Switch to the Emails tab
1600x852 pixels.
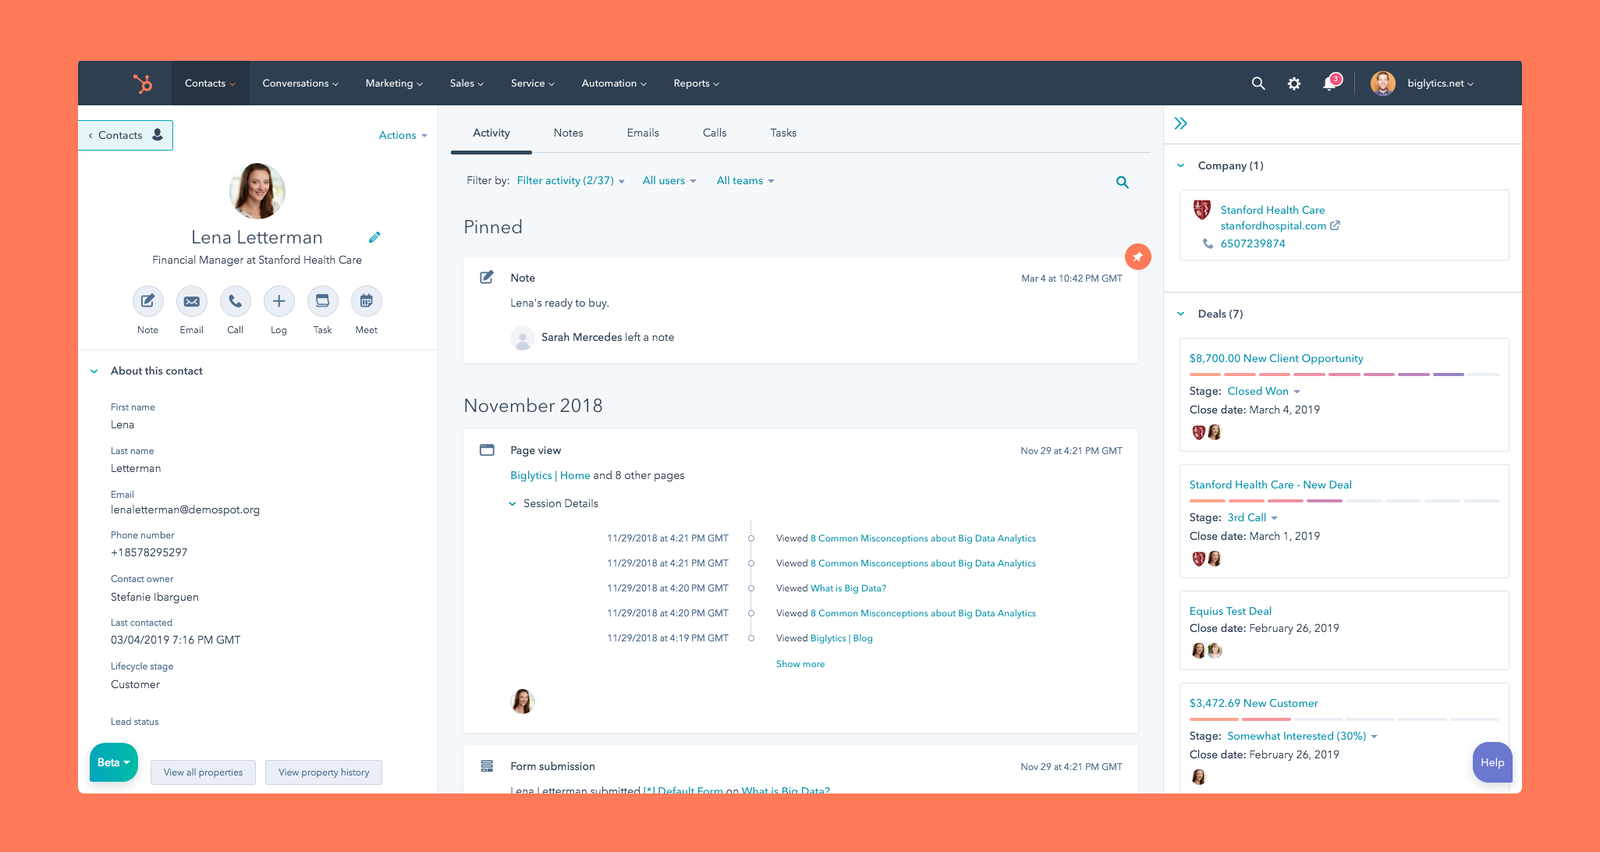click(x=643, y=133)
